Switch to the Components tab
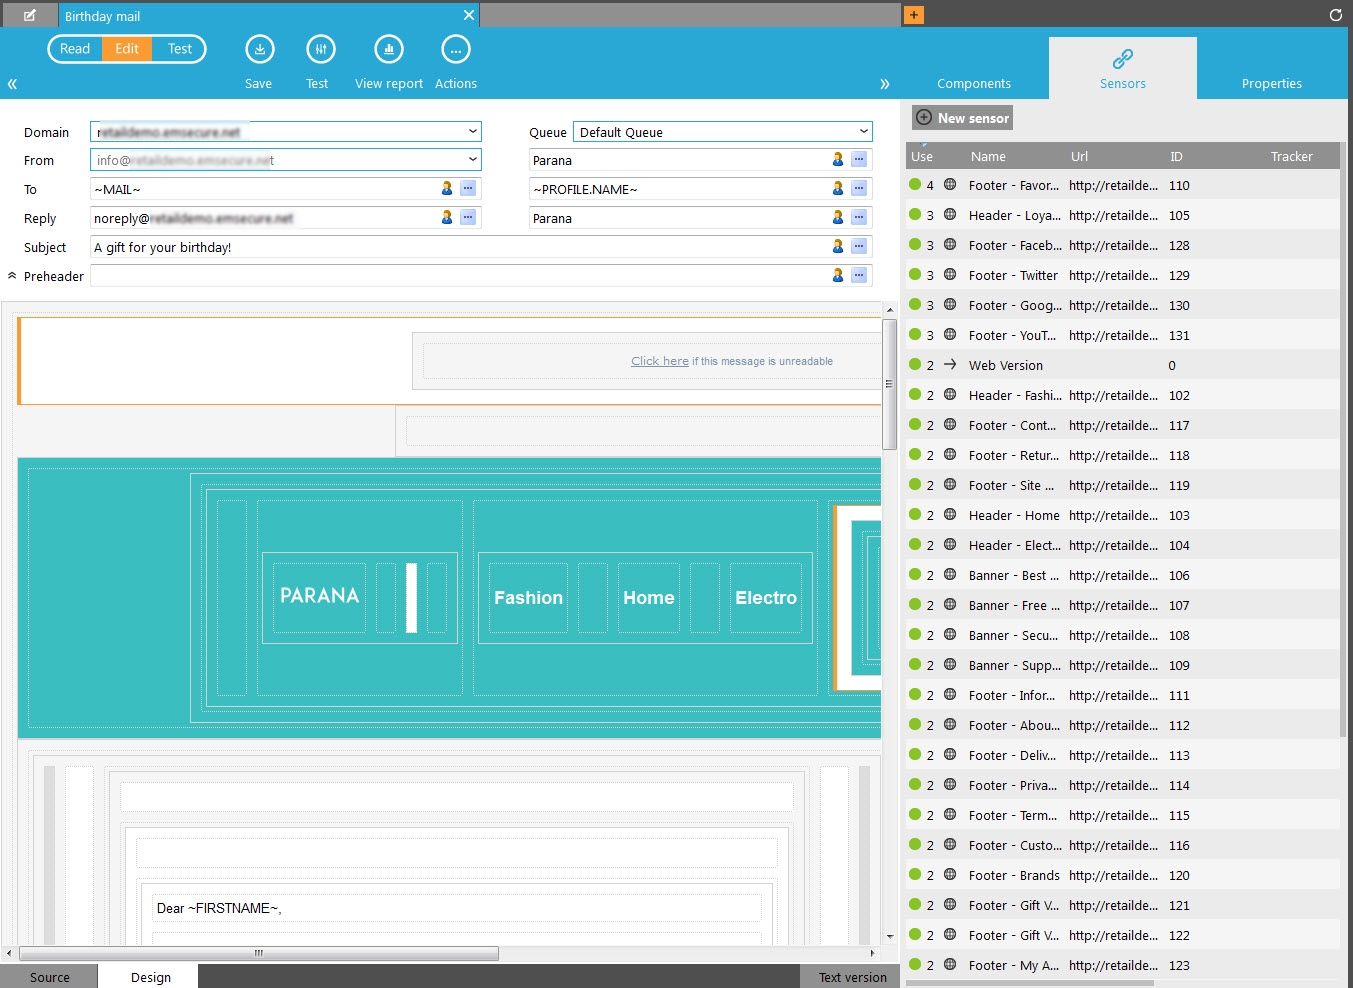1353x988 pixels. (x=973, y=84)
